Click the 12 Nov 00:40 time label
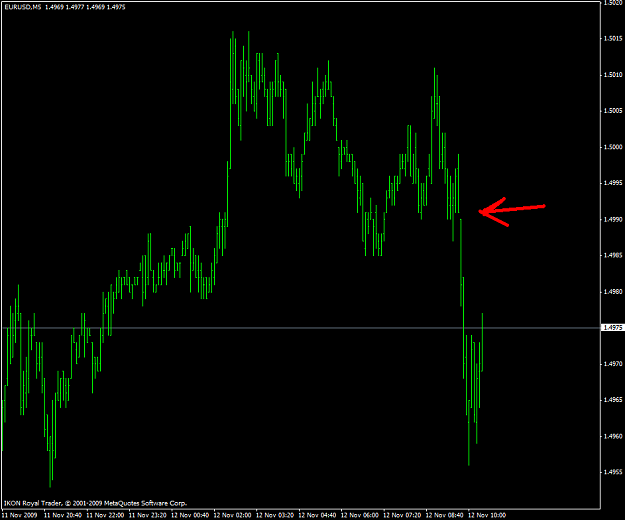Image resolution: width=625 pixels, height=520 pixels. 190,515
